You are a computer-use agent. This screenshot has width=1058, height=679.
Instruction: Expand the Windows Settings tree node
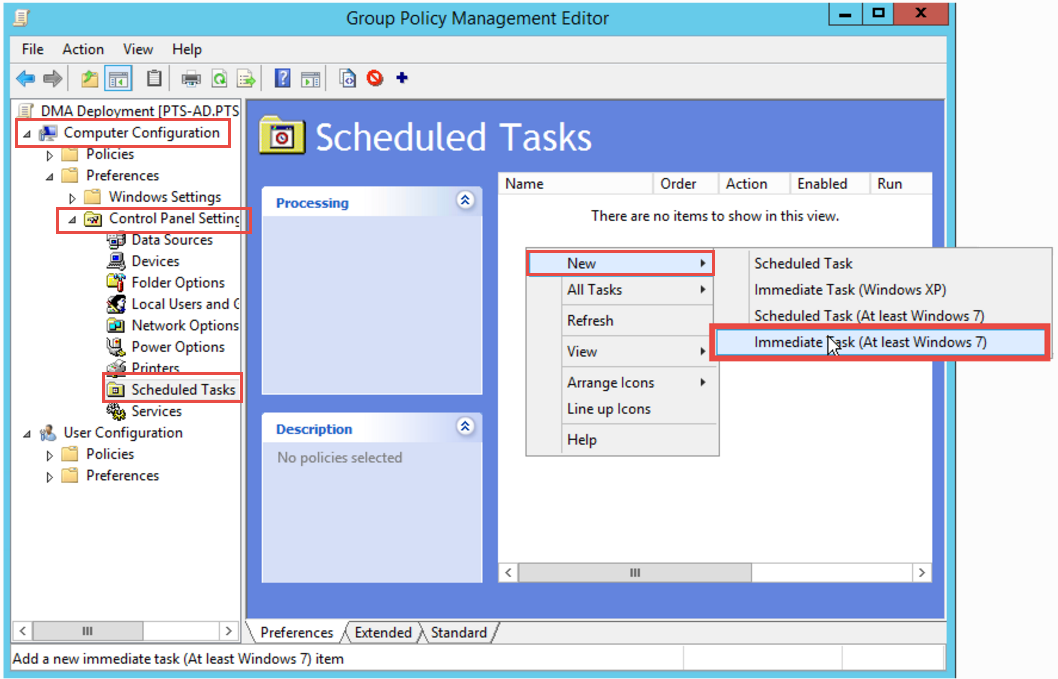click(72, 198)
